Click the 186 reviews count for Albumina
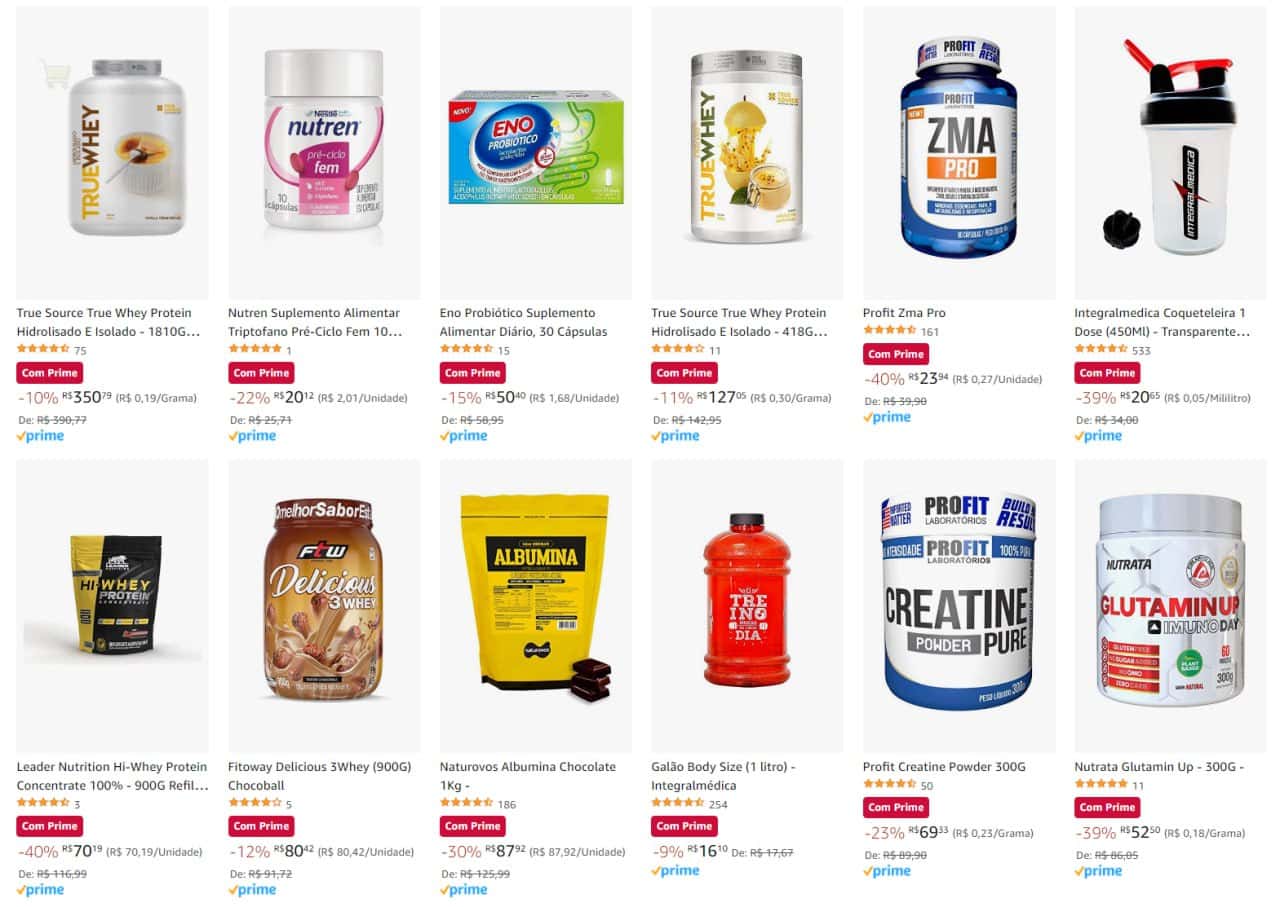 [507, 804]
